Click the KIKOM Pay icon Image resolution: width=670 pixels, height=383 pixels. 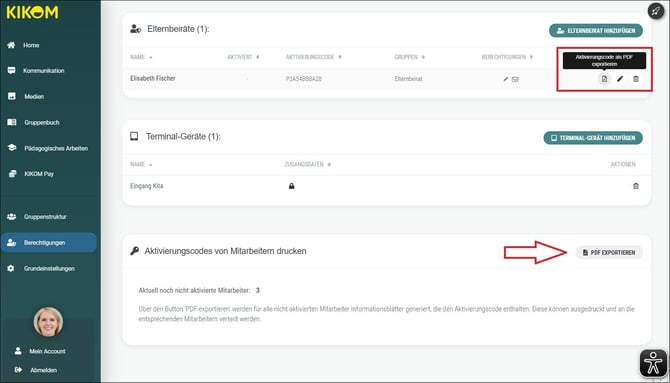click(12, 174)
